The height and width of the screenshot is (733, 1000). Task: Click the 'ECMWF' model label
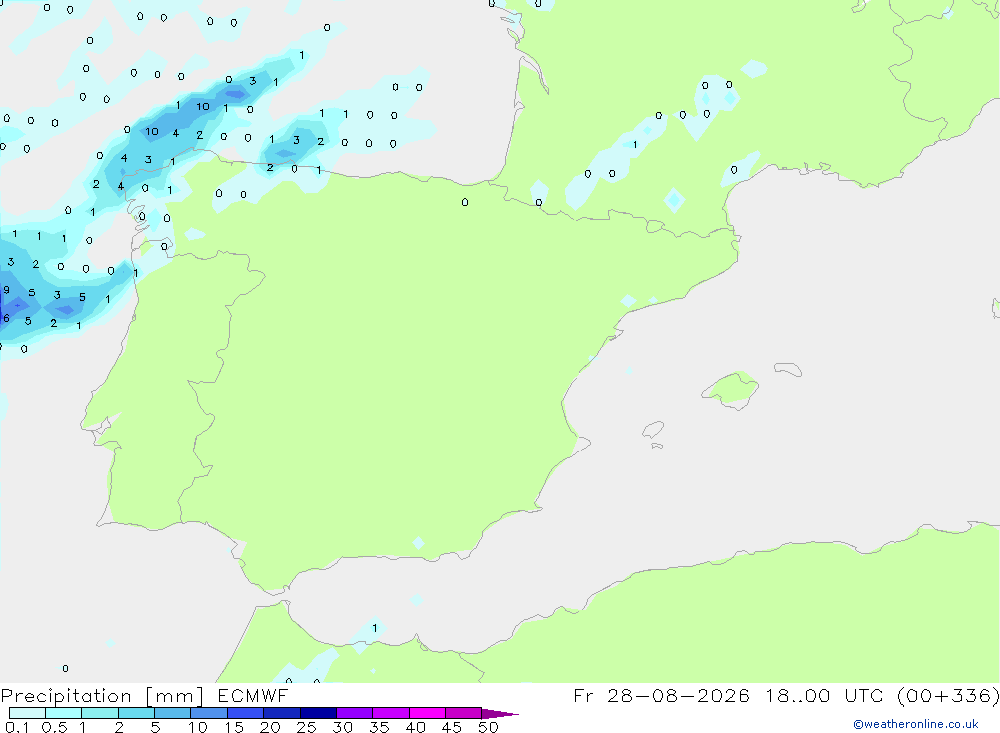253,696
